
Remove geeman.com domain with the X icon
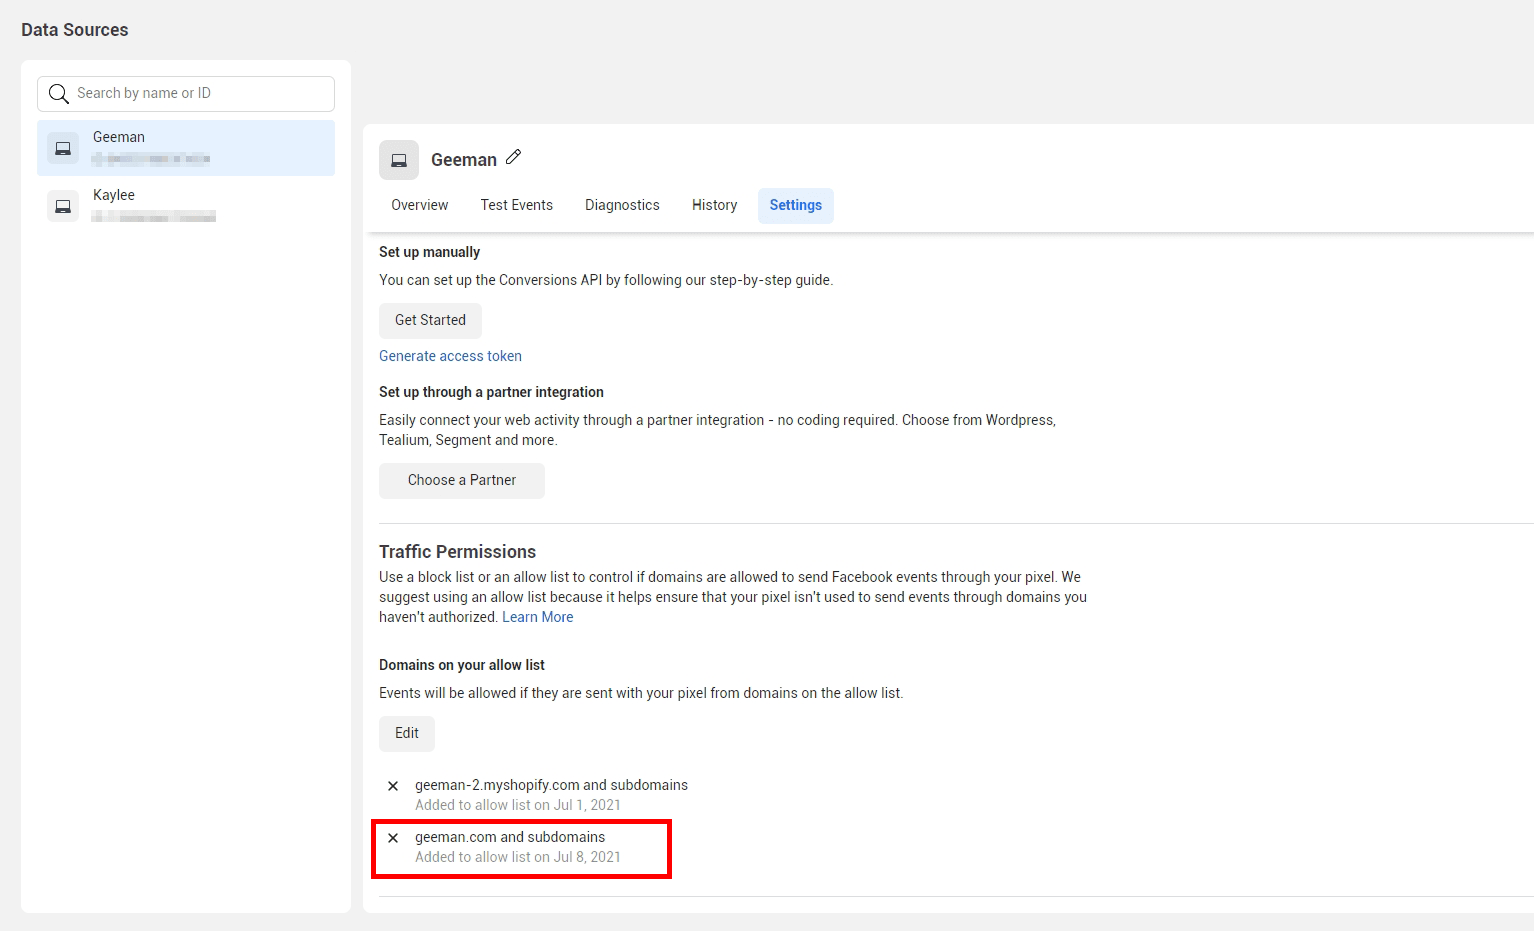(x=393, y=838)
